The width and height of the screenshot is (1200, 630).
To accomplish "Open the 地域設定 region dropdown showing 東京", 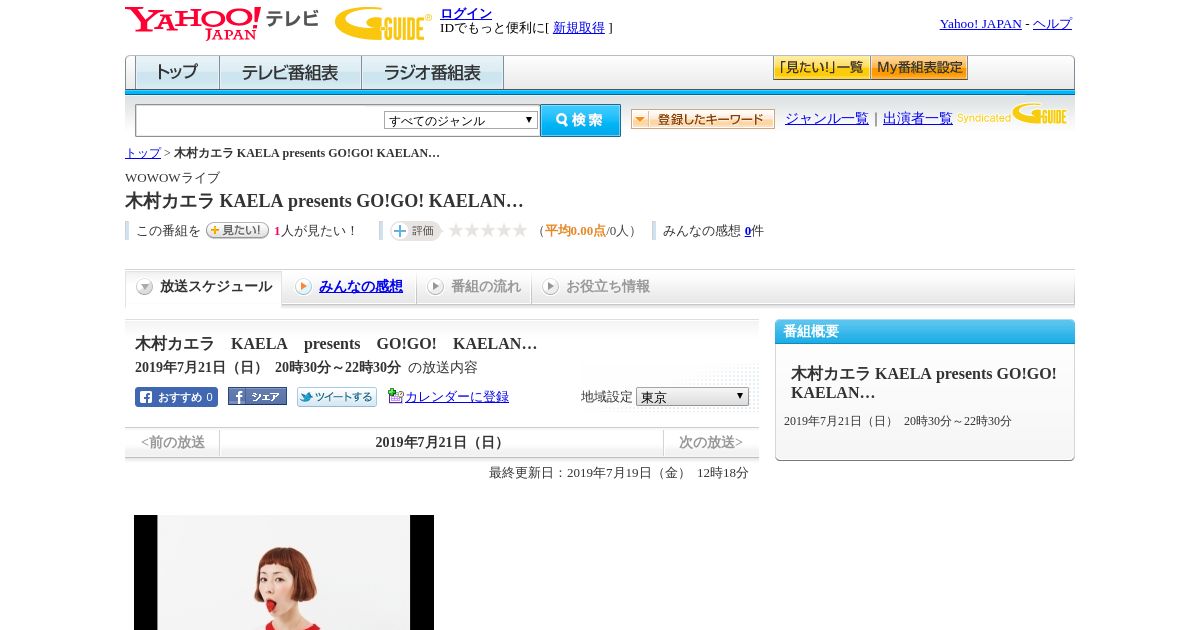I will 692,397.
